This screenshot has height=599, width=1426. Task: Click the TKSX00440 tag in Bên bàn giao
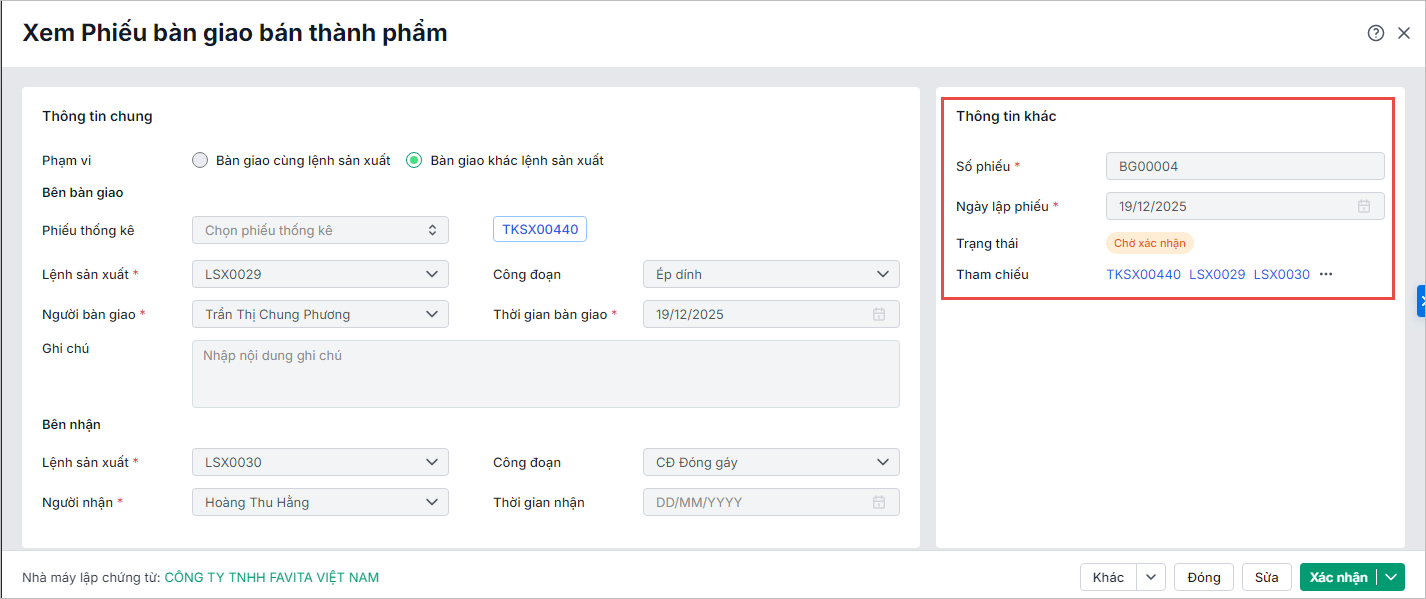point(540,230)
